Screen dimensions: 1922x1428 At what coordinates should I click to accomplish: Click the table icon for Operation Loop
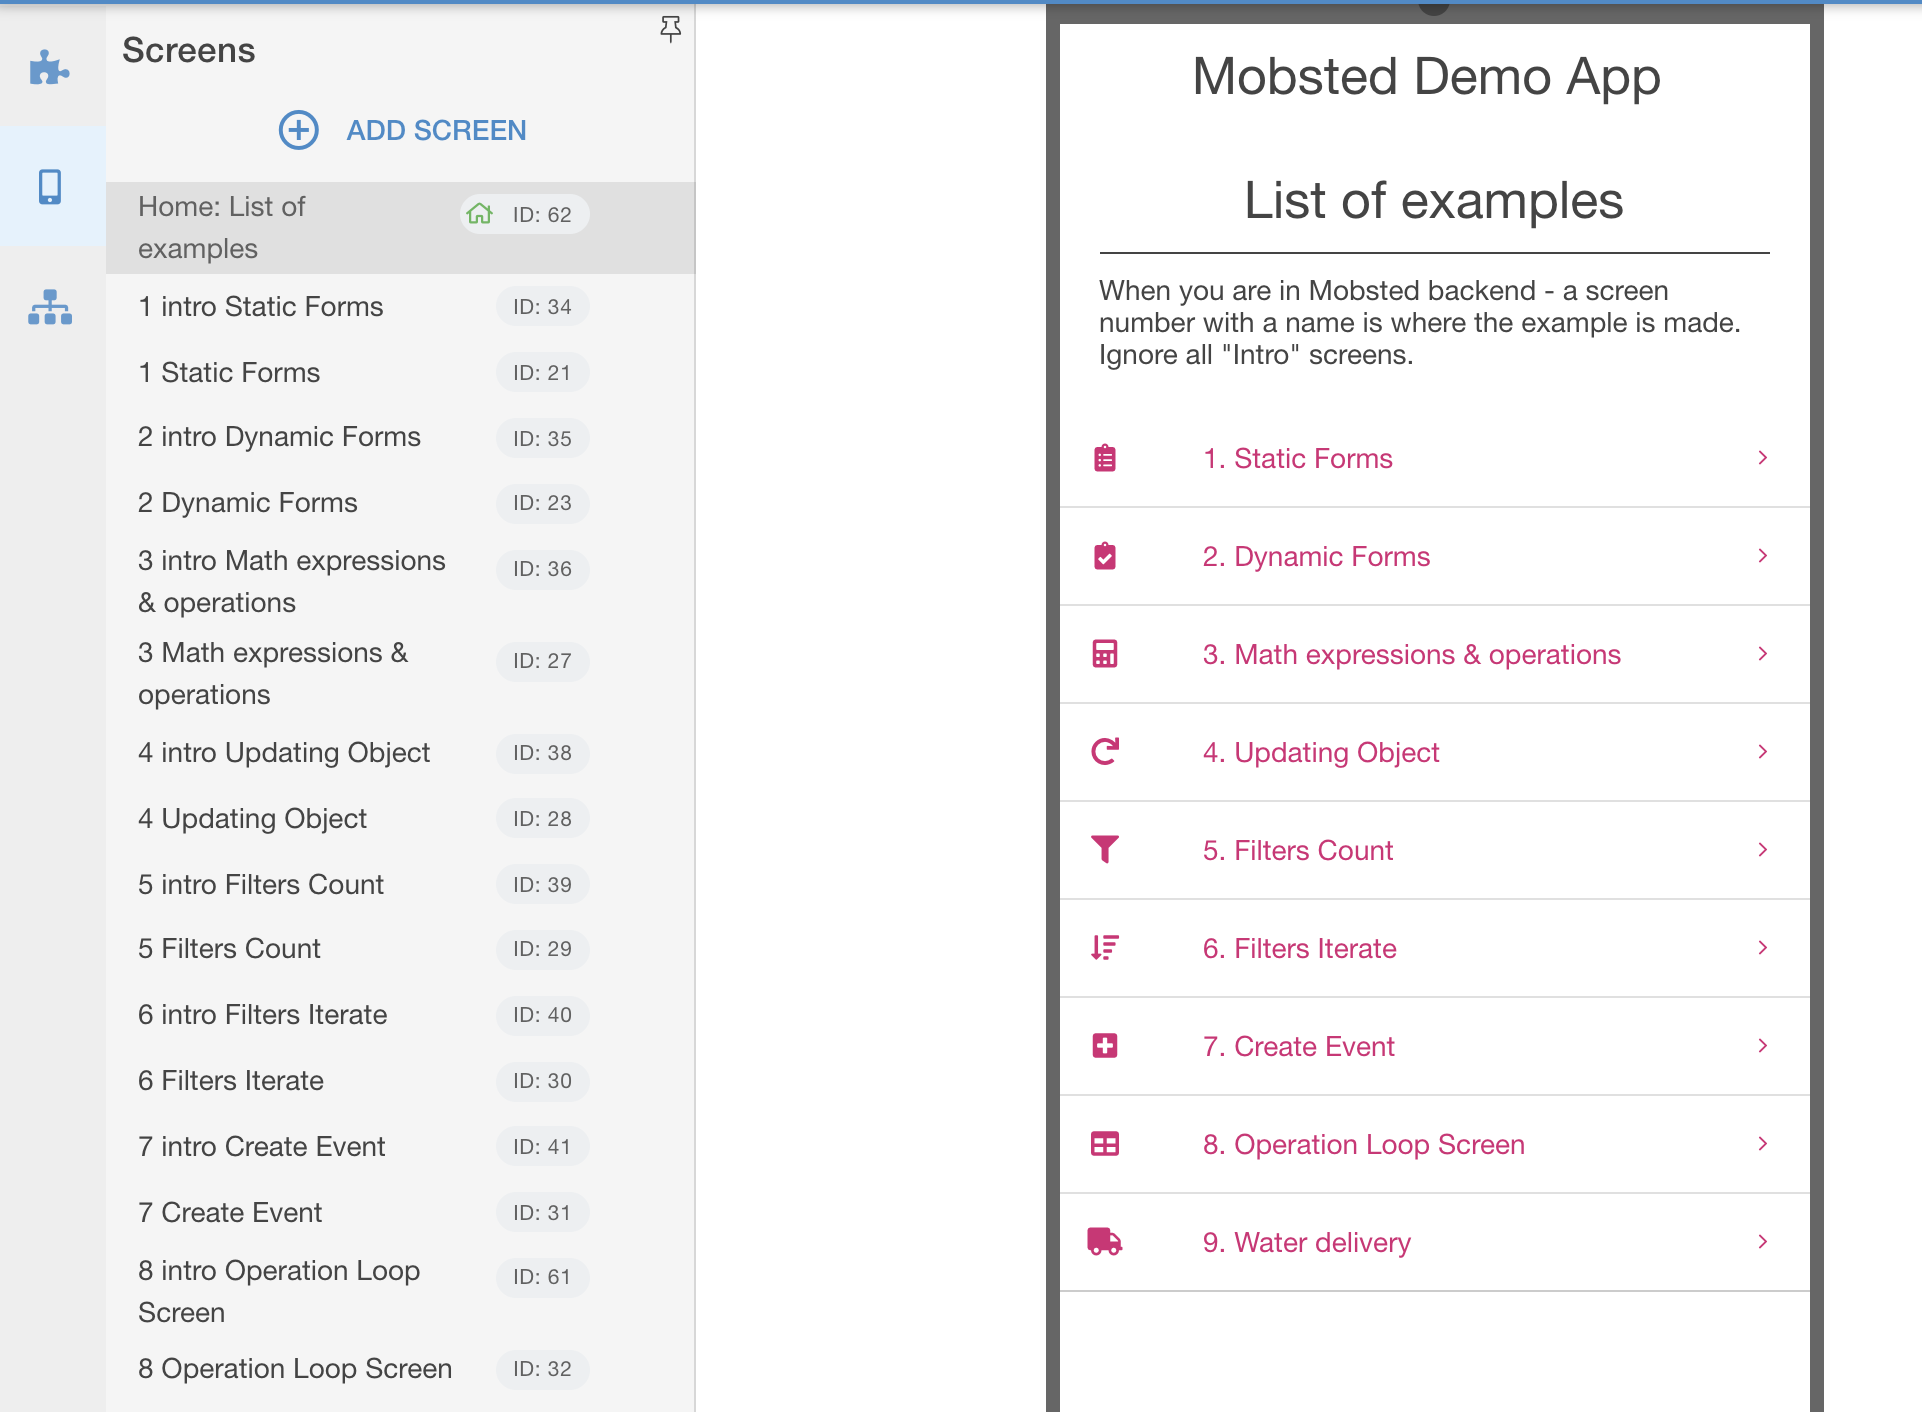pos(1105,1144)
